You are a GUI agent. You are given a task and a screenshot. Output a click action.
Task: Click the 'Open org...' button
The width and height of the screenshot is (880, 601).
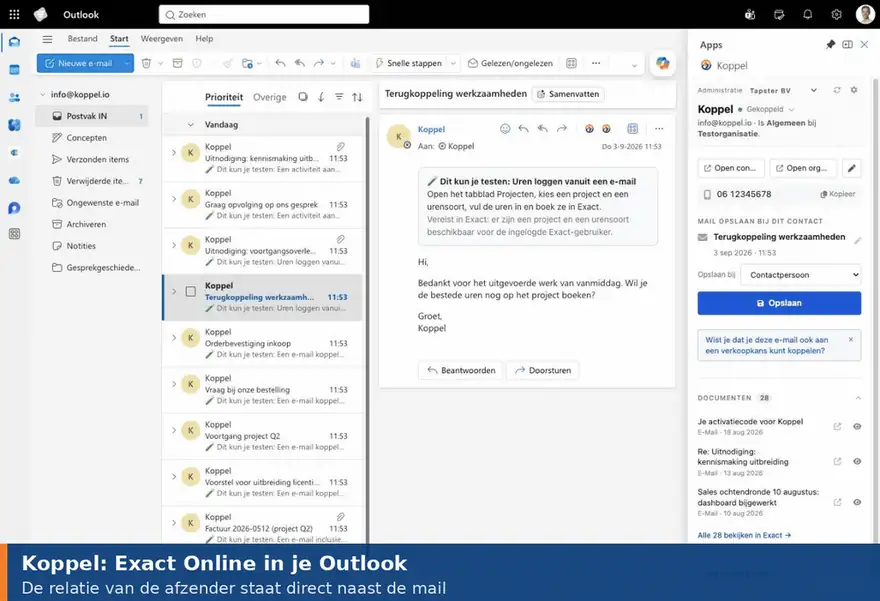(x=803, y=168)
